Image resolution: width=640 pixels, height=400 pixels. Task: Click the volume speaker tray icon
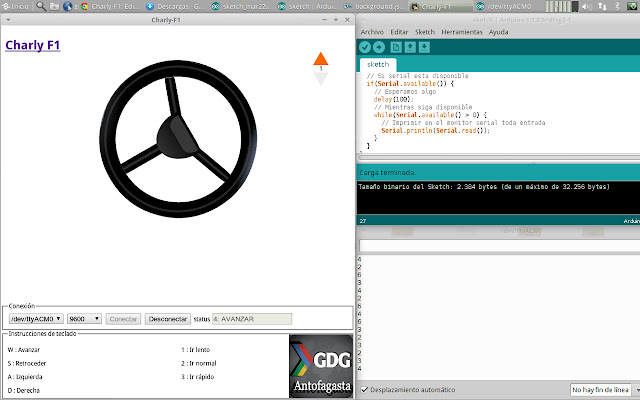click(587, 6)
